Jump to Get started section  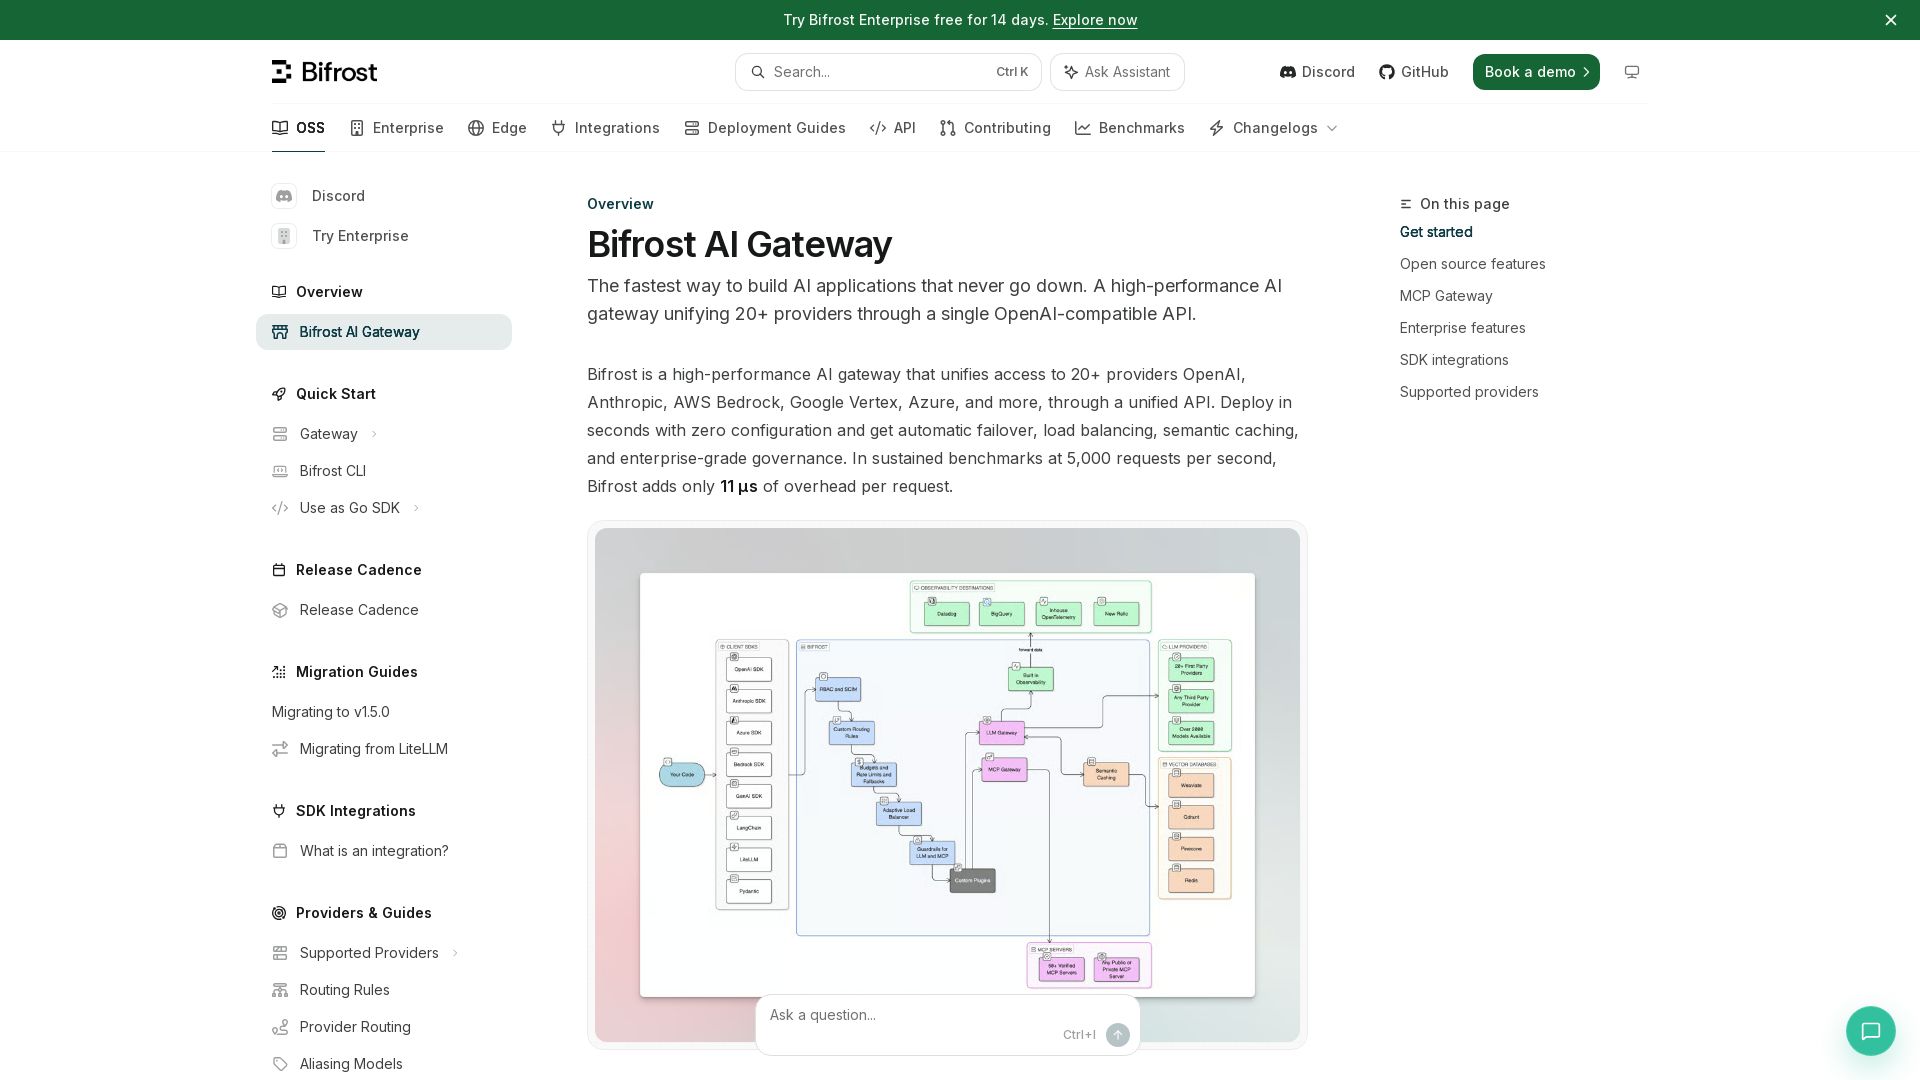[1436, 232]
